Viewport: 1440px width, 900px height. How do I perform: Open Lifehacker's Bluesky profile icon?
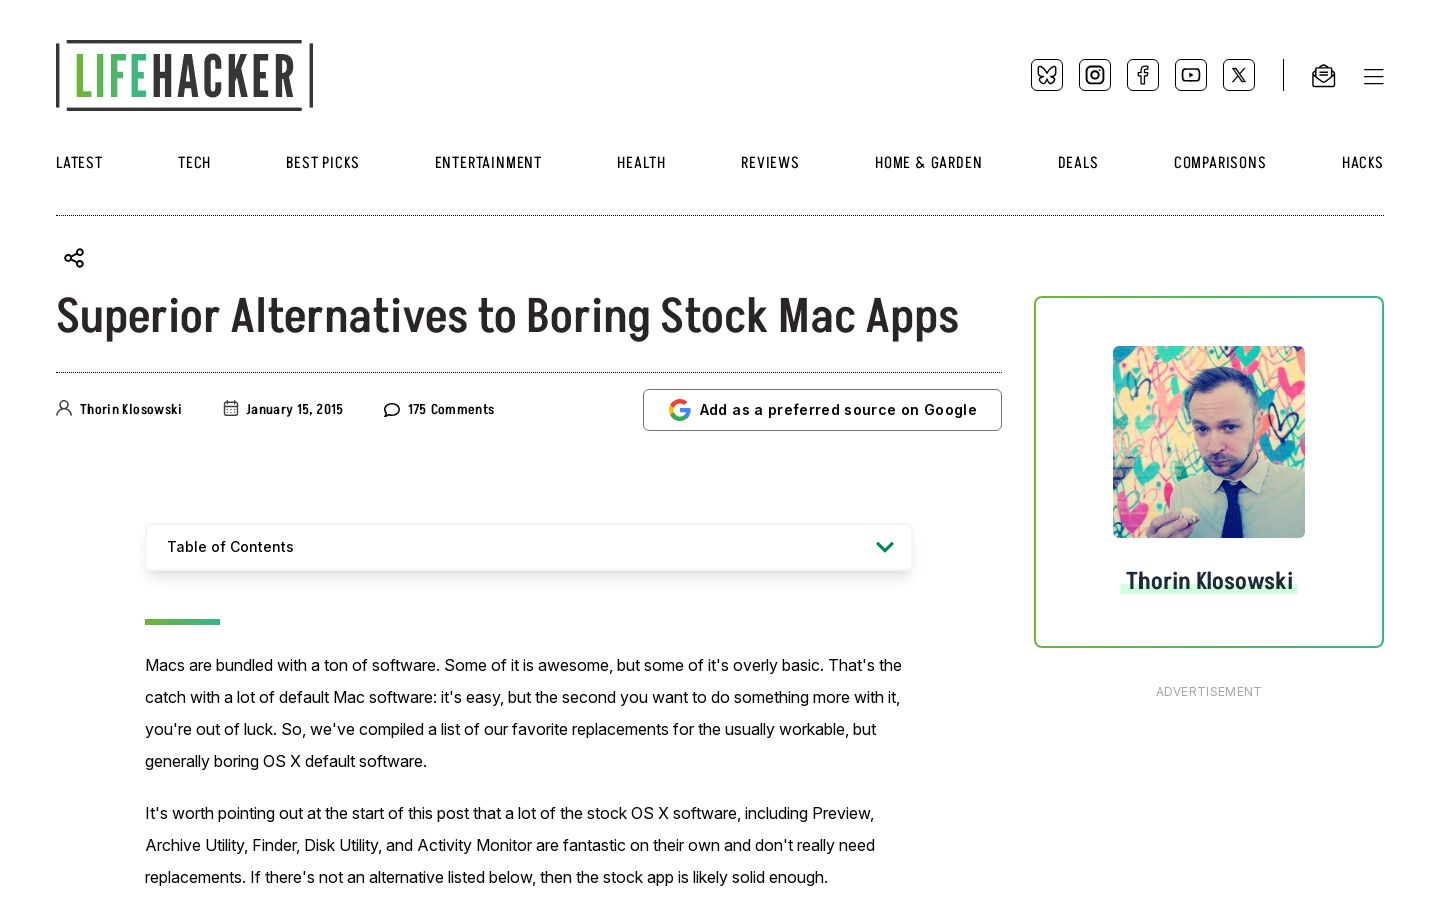tap(1047, 75)
